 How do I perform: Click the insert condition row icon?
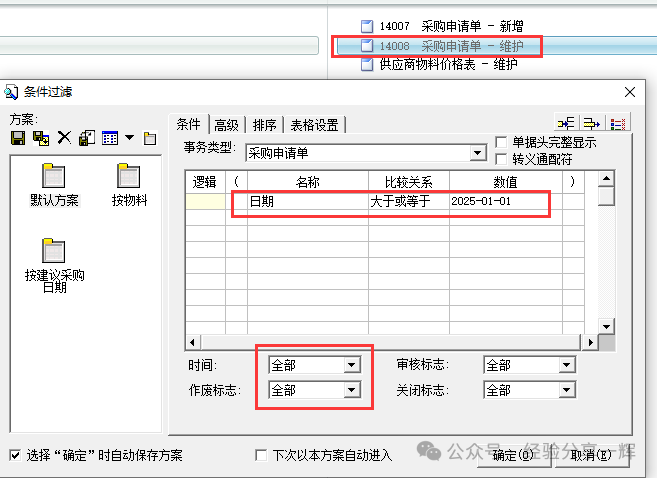coord(566,124)
